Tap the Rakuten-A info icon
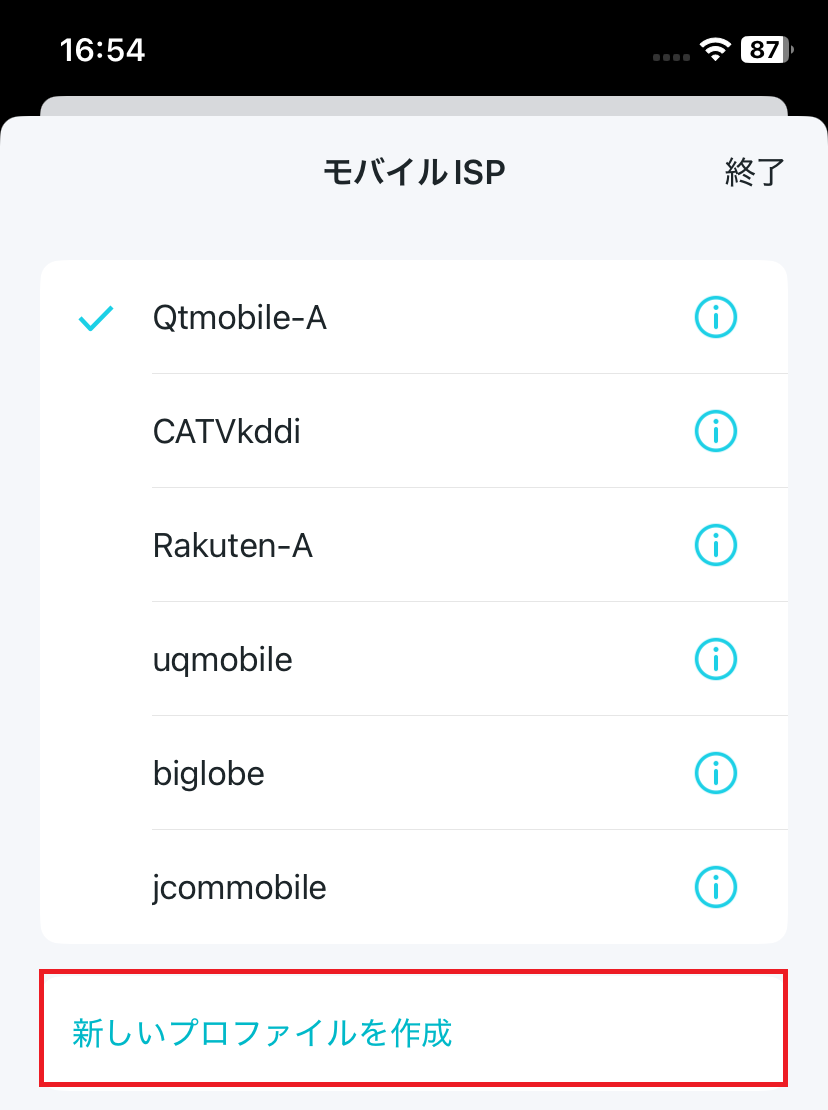The width and height of the screenshot is (828, 1110). tap(715, 545)
